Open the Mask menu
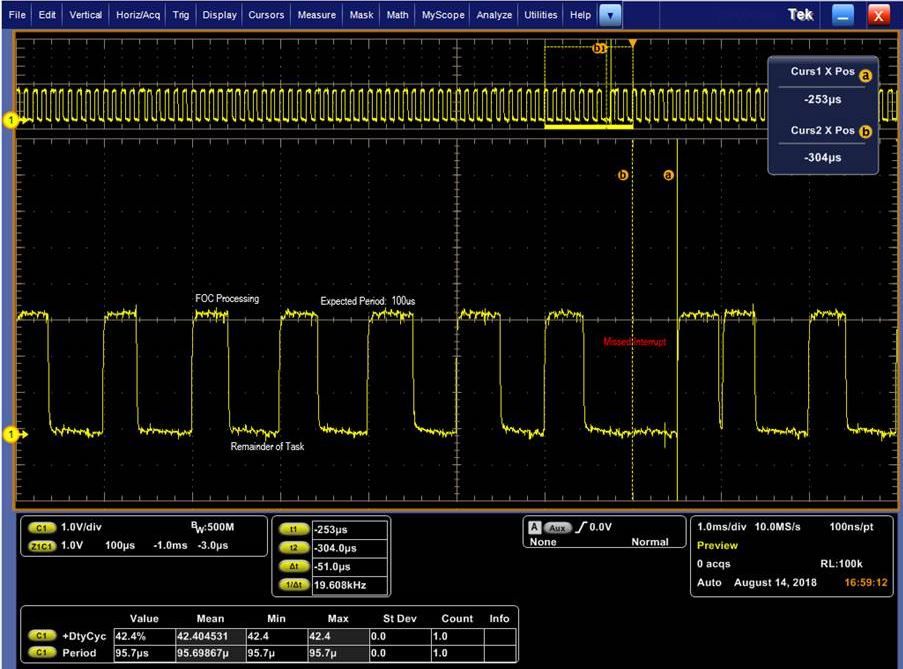The image size is (903, 669). tap(361, 15)
